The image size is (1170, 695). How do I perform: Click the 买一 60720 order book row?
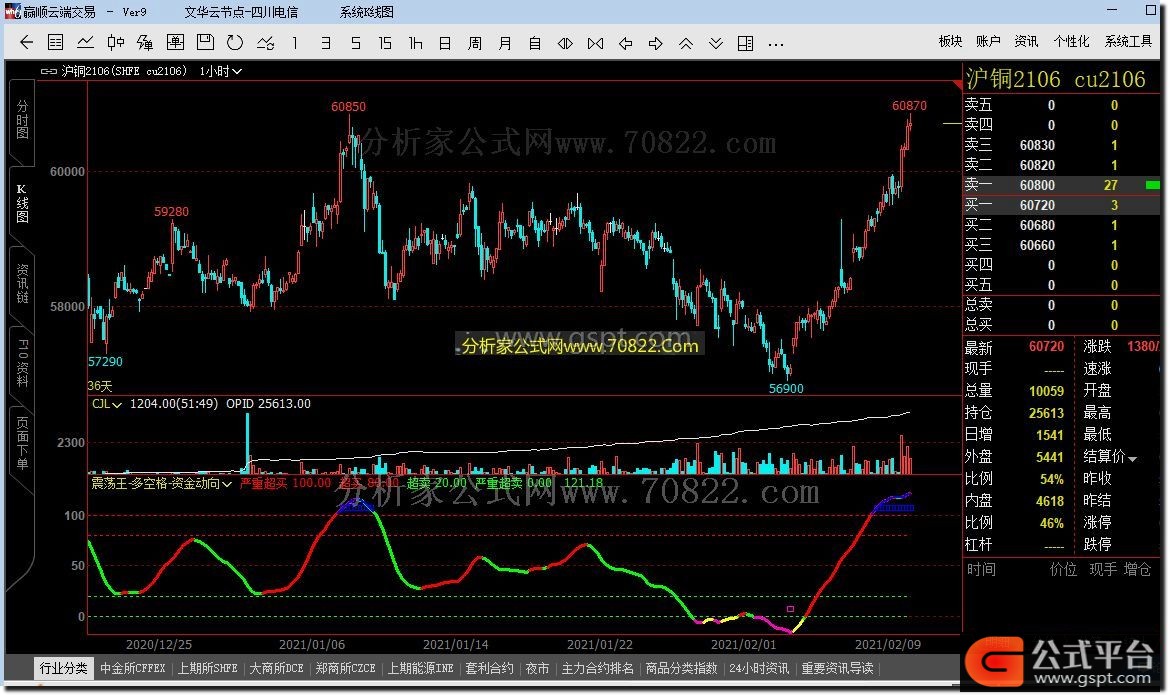coord(1062,205)
